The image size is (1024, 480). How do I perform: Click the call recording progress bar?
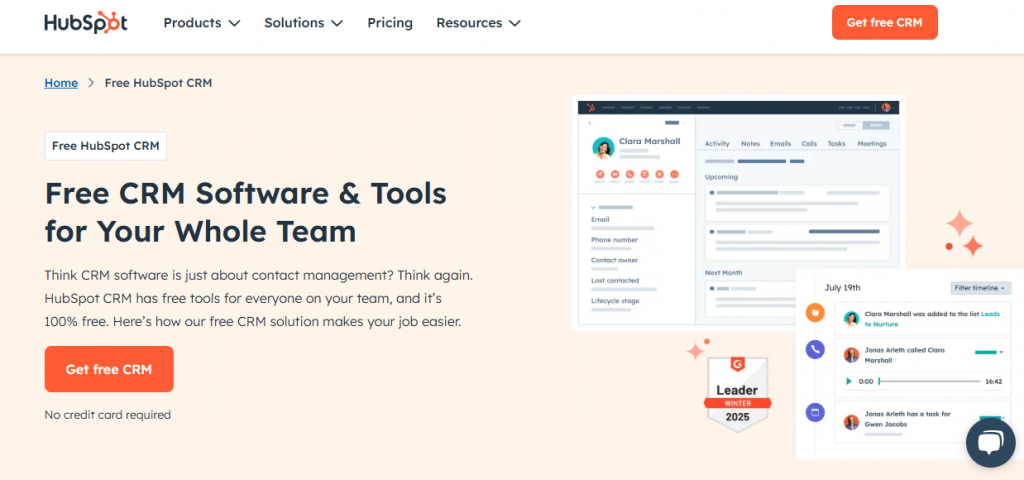[x=929, y=381]
